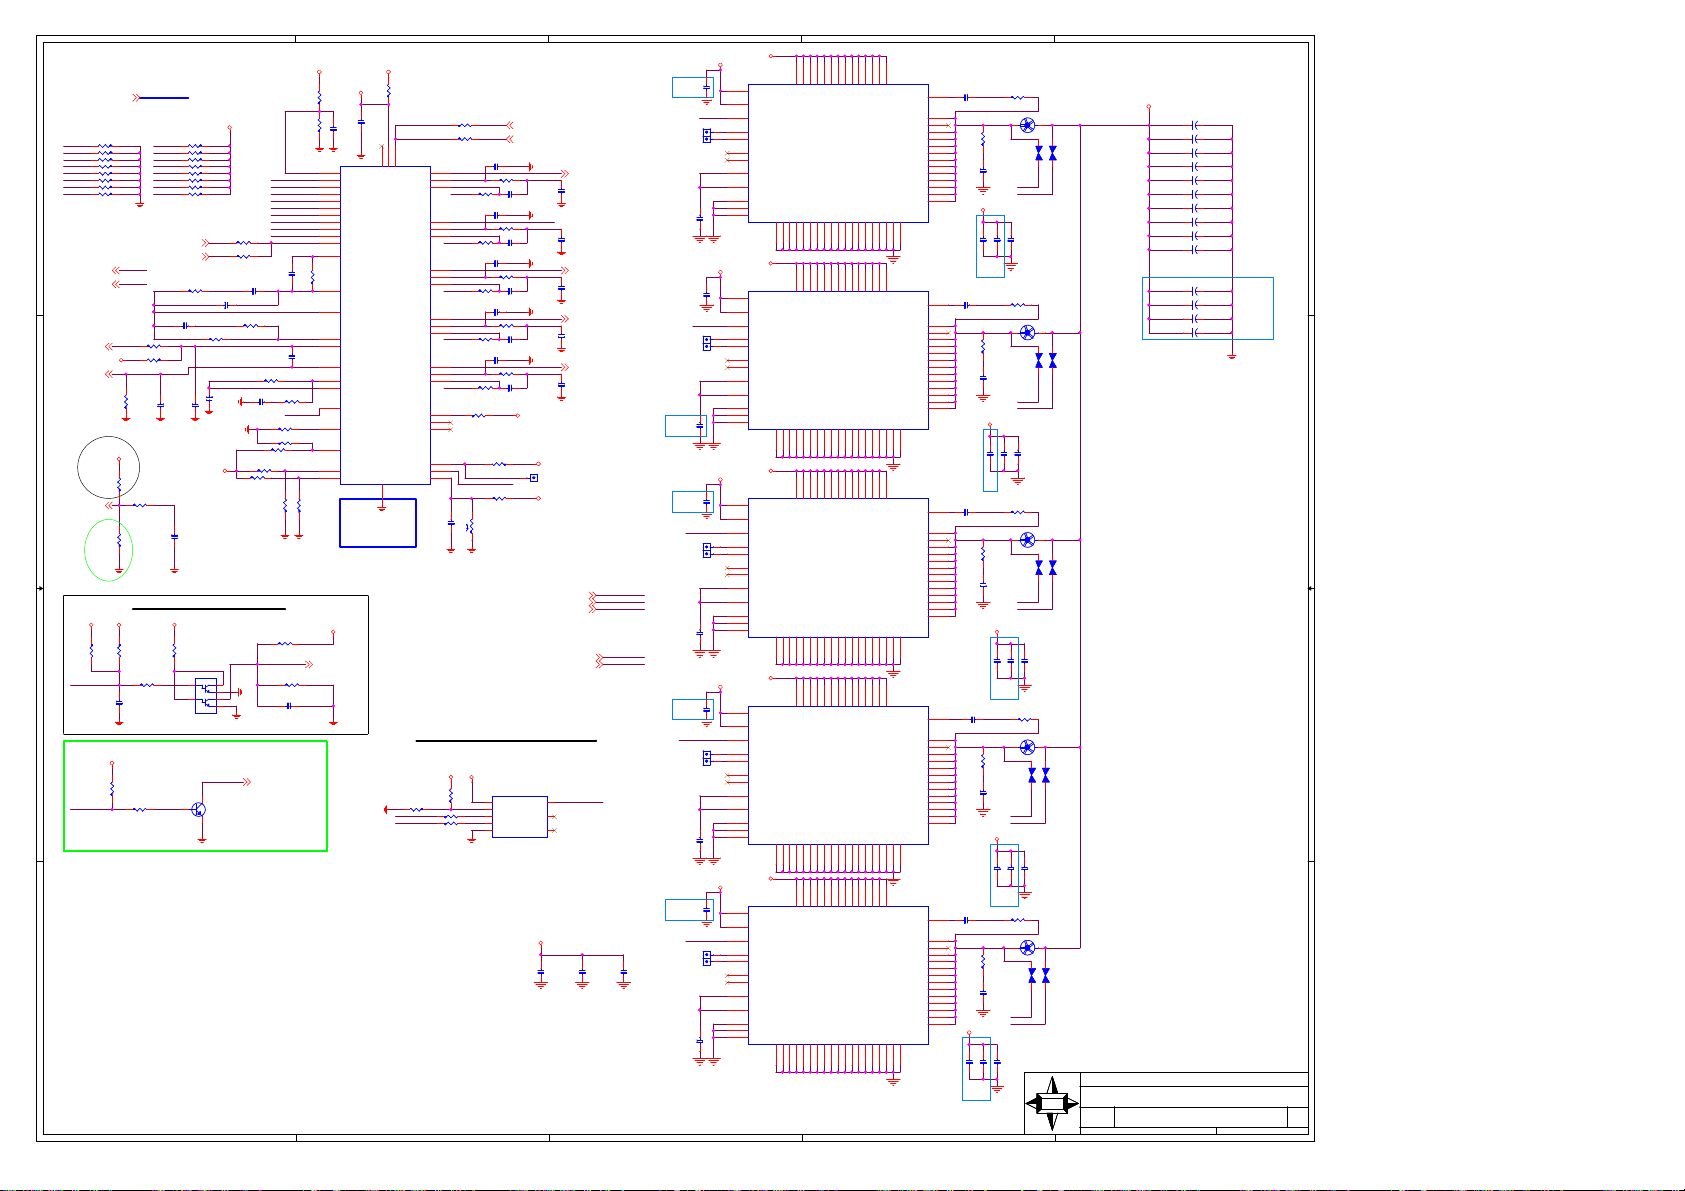This screenshot has width=1685, height=1191.
Task: Click the resistor inside the black circle
Action: tap(119, 484)
